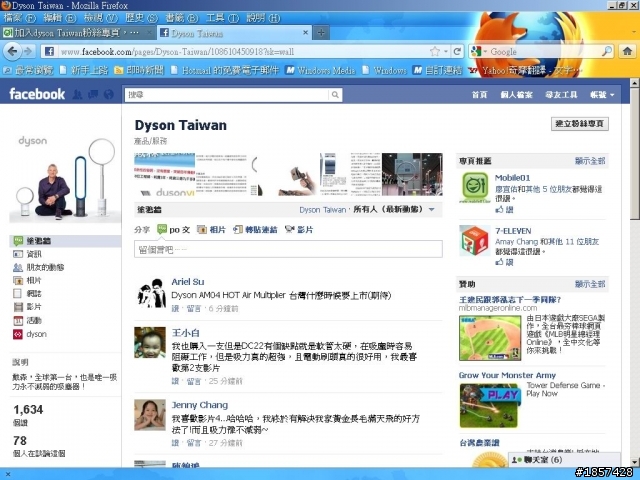Close the Dyson Taiwan tab
Viewport: 640px width, 480px height.
coord(305,33)
